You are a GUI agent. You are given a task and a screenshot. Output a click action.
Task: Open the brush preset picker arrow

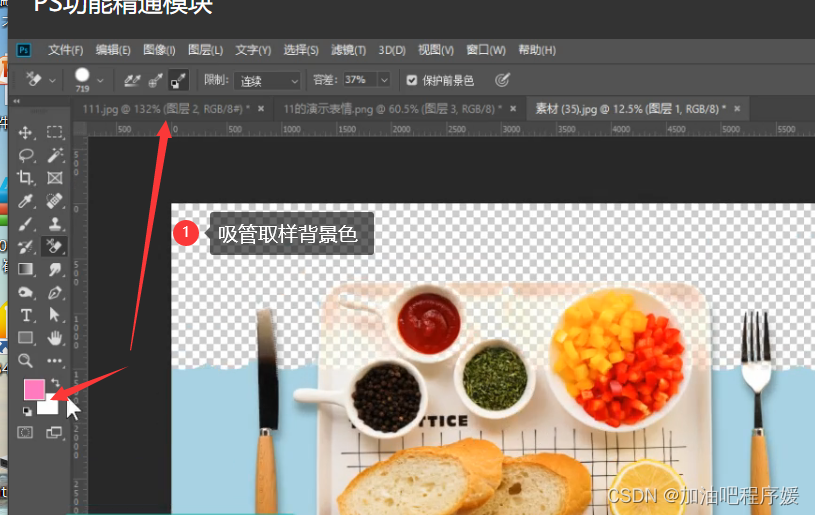(100, 81)
